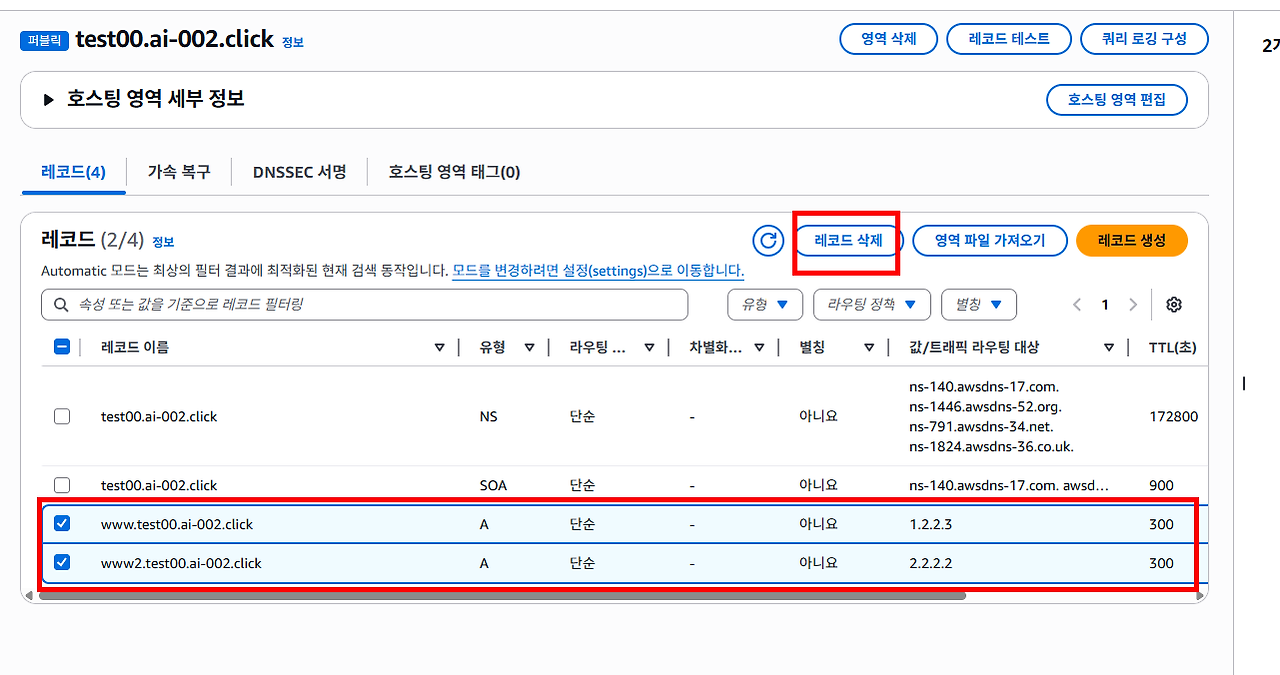1280x675 pixels.
Task: Click value 2.2.2.2
Action: (931, 563)
